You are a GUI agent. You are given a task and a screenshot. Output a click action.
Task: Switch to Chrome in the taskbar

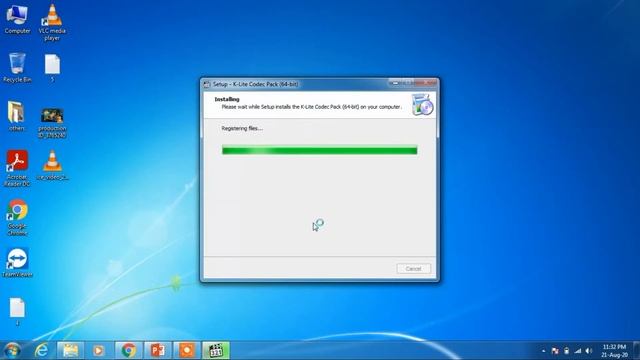pos(129,350)
